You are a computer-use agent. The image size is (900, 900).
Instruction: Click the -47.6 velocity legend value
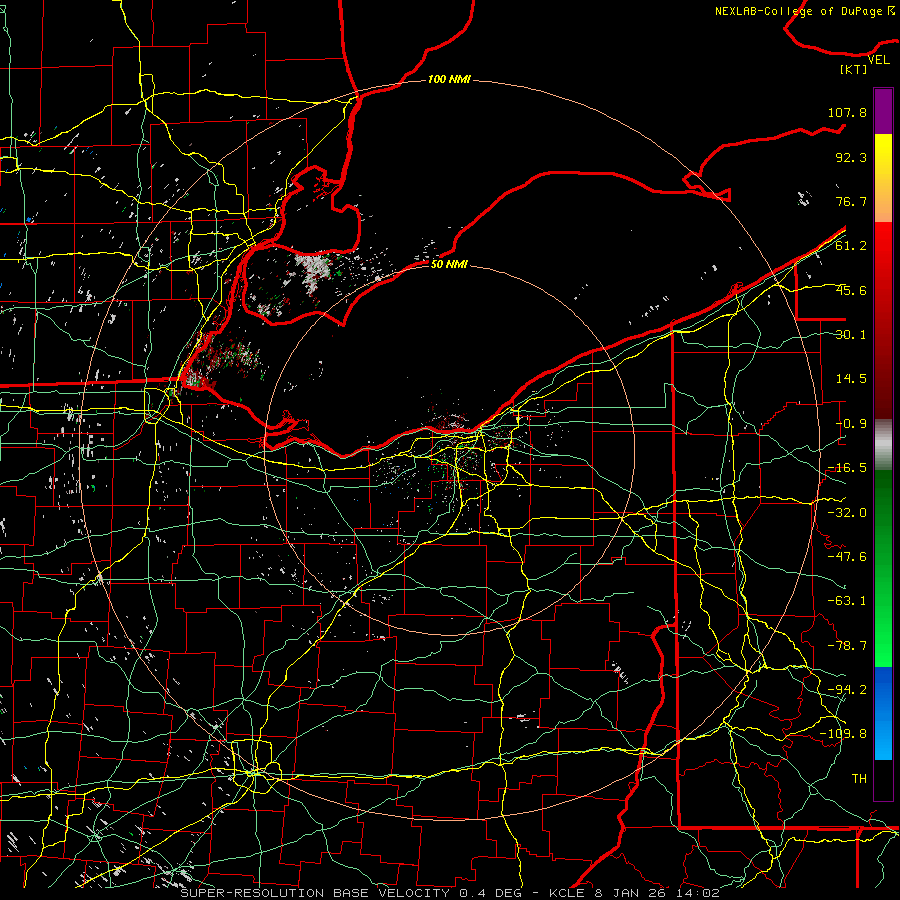click(847, 557)
